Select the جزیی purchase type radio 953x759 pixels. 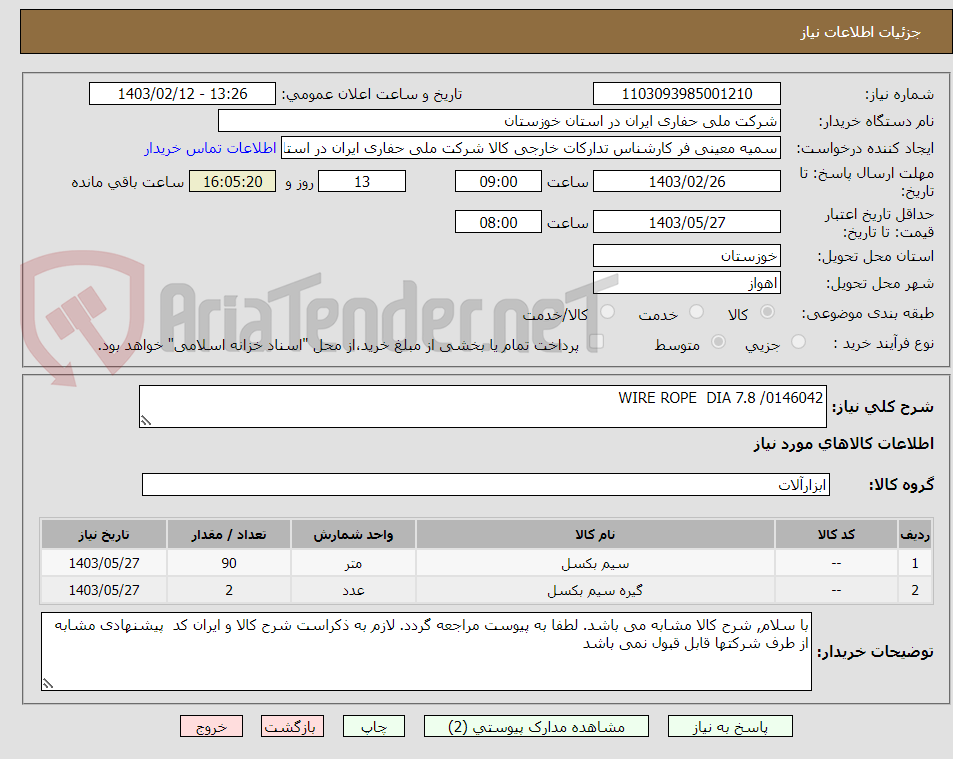tap(799, 342)
